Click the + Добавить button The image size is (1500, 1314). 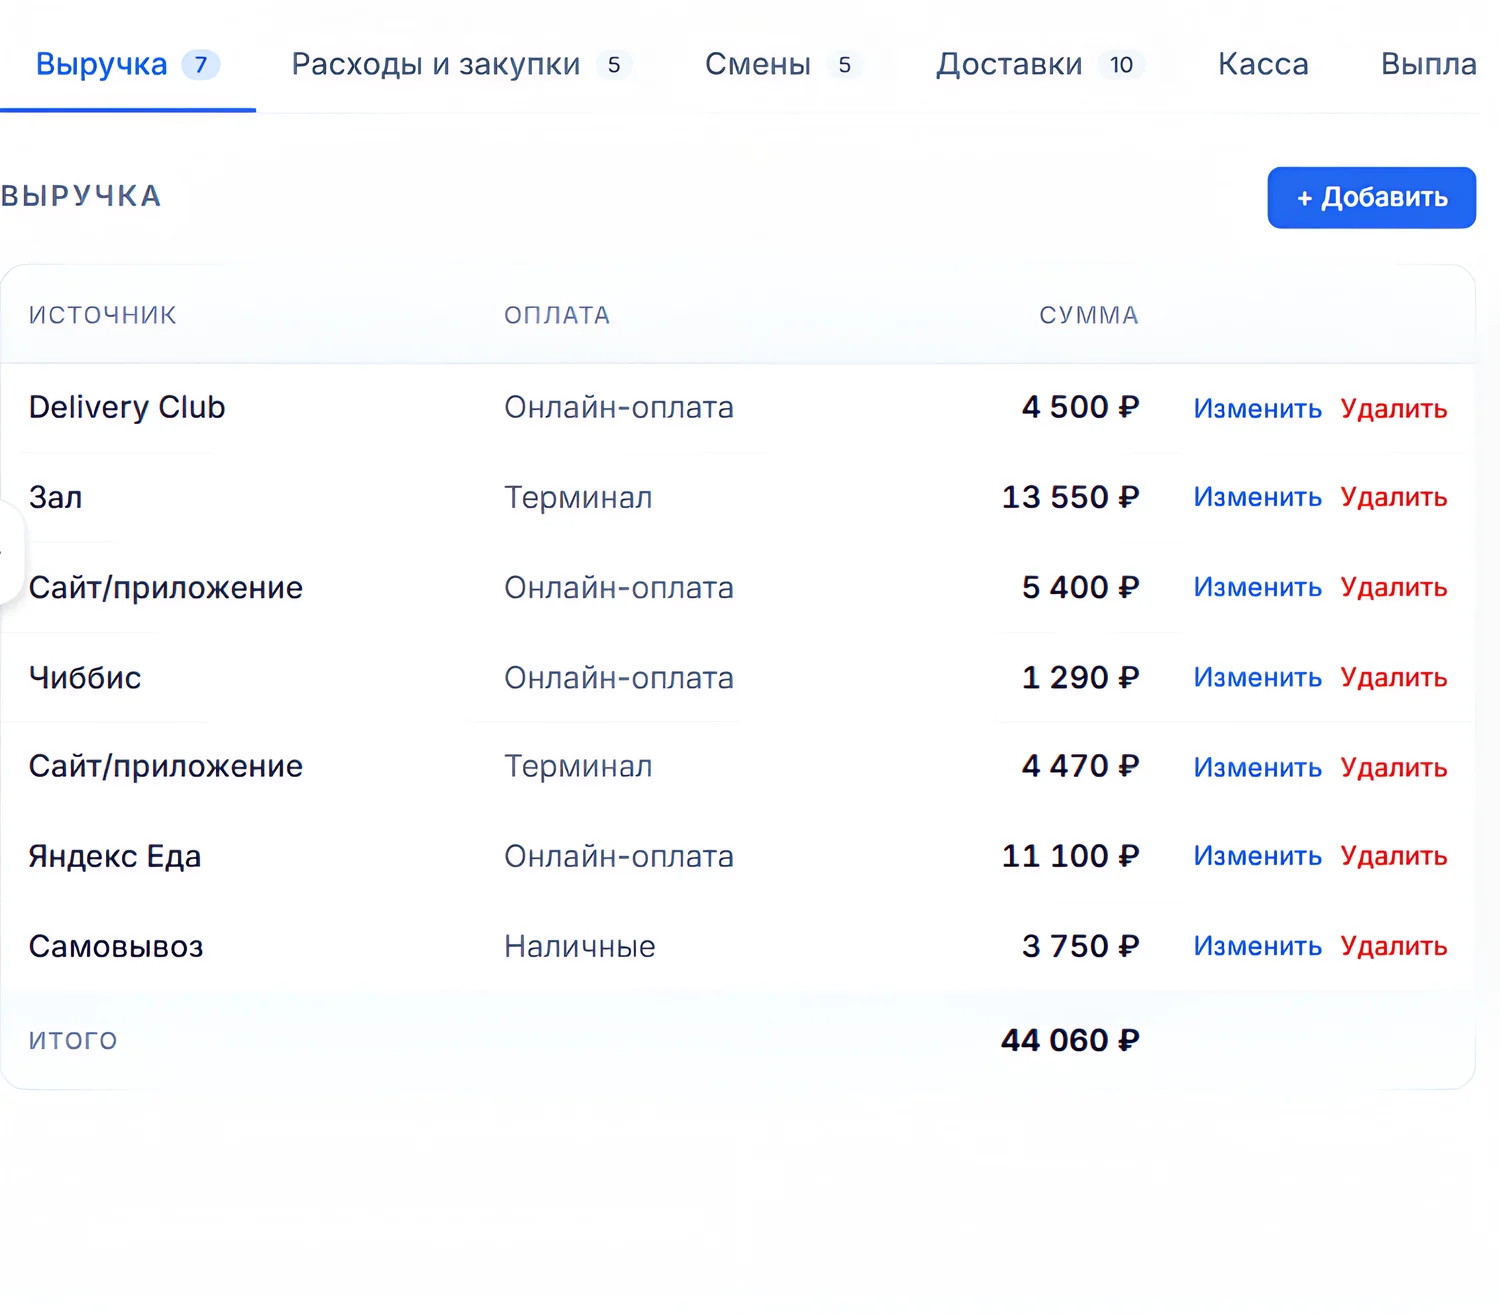1371,197
